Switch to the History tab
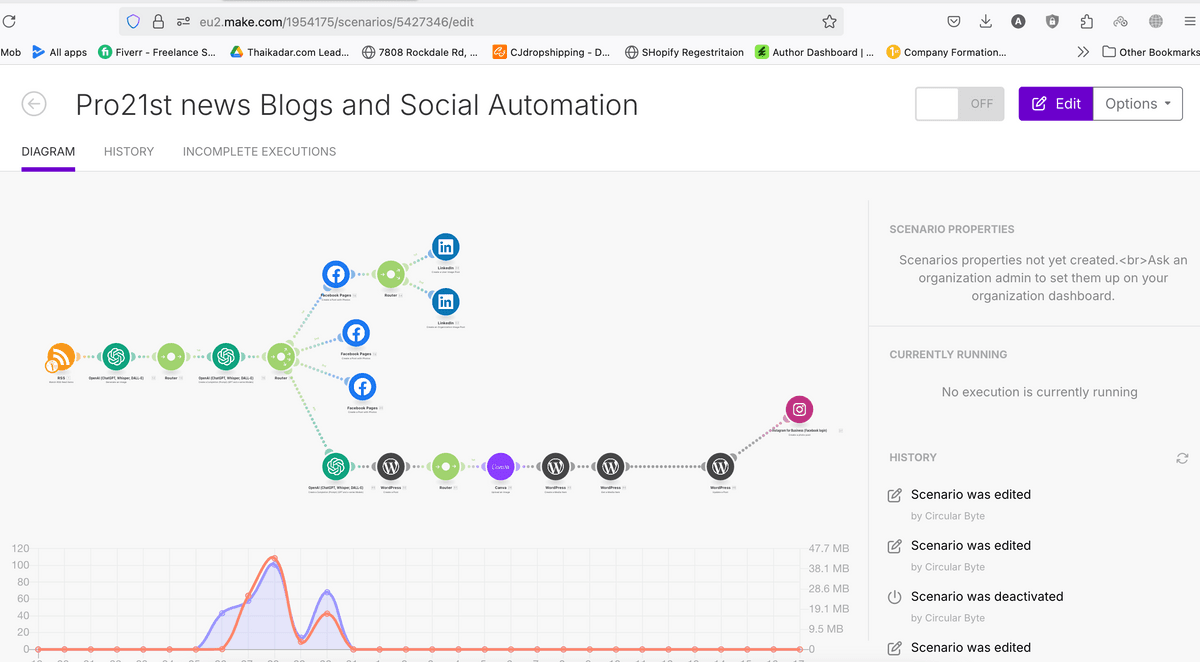Screen dimensions: 1200x662 (x=129, y=152)
